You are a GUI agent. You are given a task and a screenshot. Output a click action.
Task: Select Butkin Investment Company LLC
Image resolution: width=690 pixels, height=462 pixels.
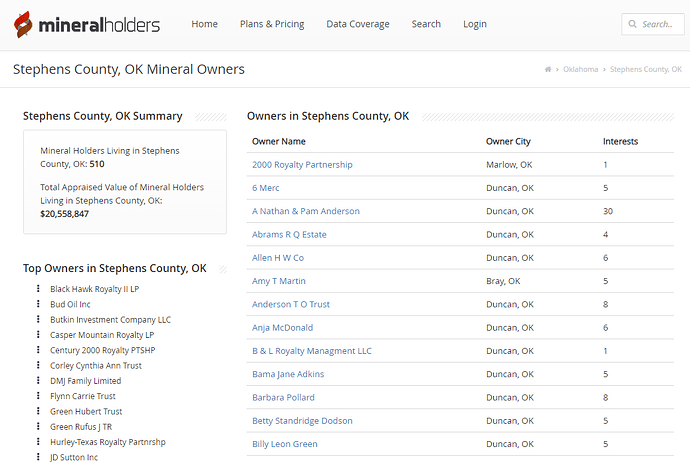[x=110, y=320]
